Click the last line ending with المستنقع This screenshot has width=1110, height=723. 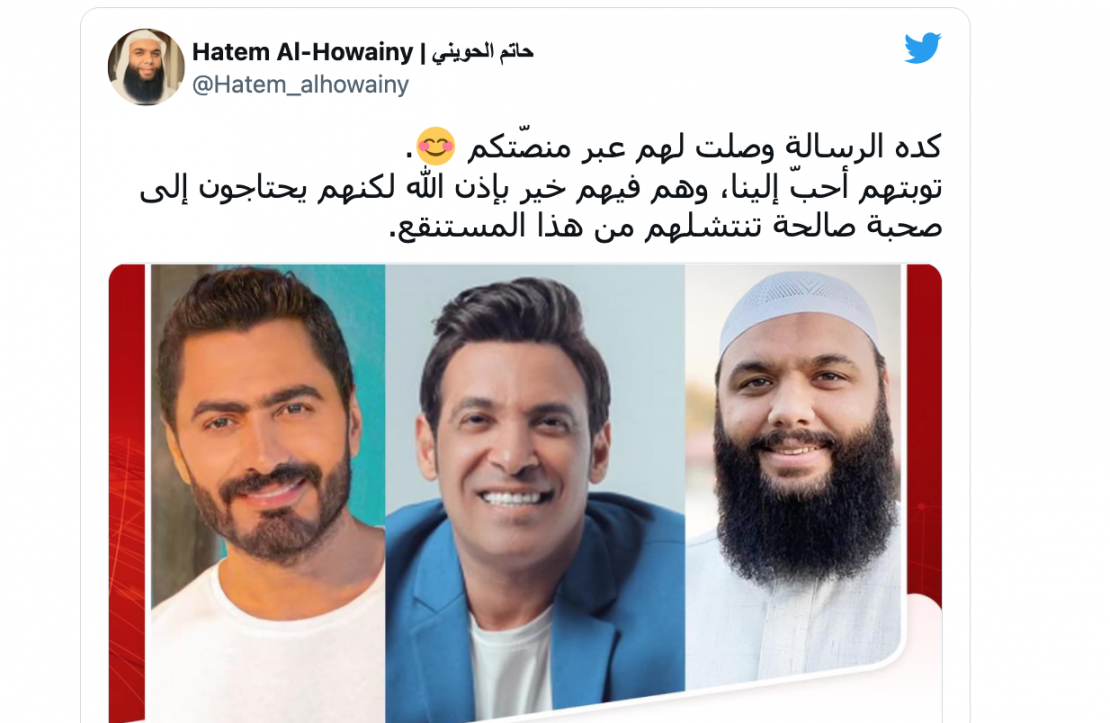tap(665, 227)
